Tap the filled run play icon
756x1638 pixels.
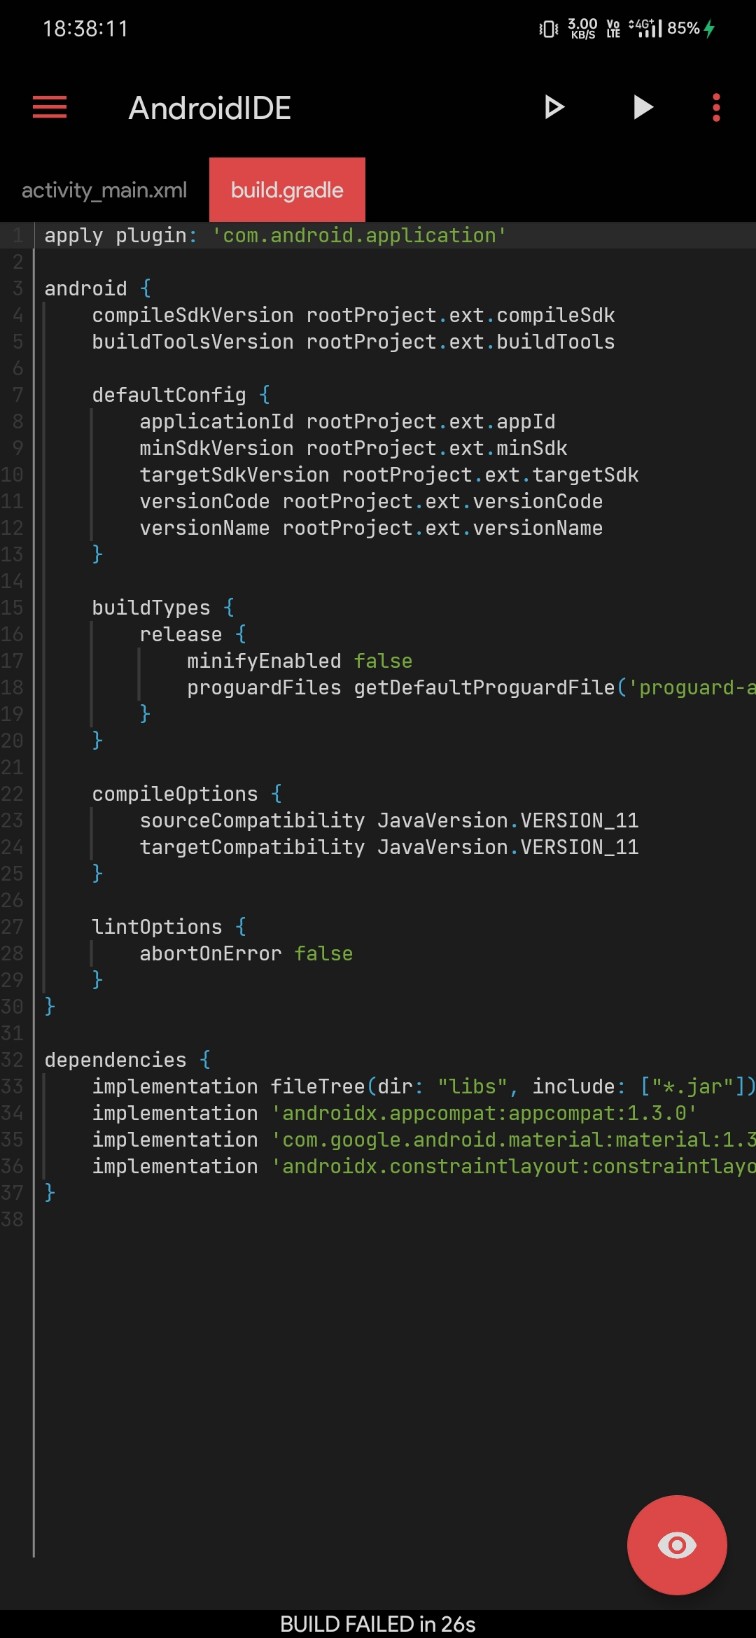[643, 107]
